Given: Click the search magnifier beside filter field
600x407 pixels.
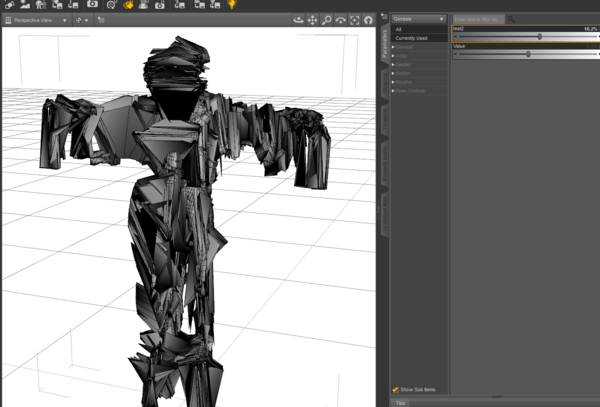Looking at the screenshot, I should 511,19.
